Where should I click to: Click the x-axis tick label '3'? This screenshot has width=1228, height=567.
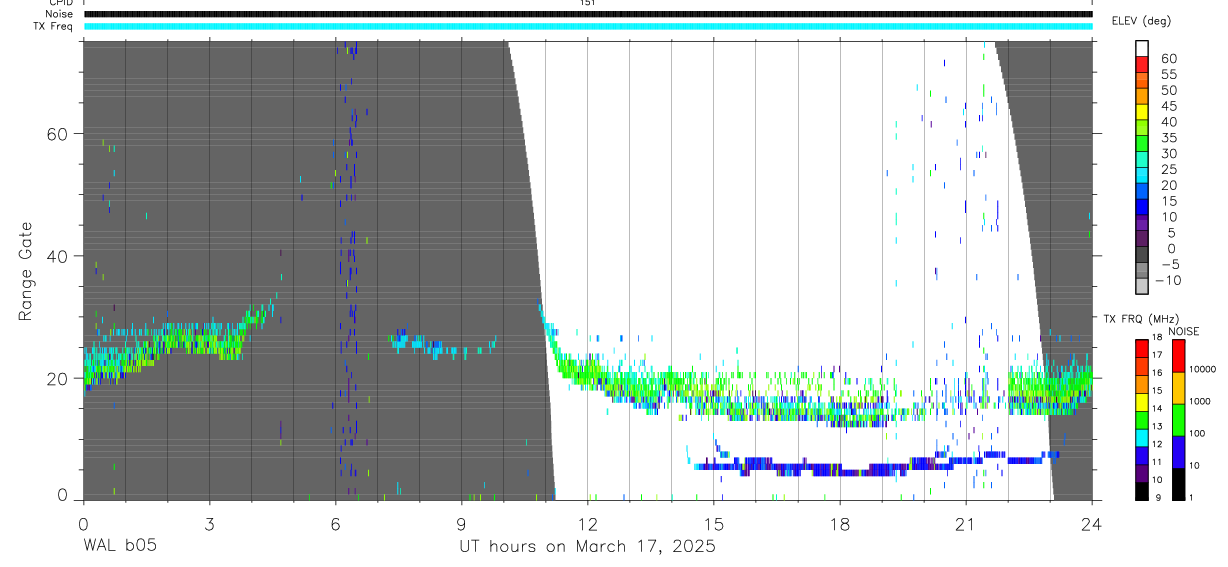209,523
